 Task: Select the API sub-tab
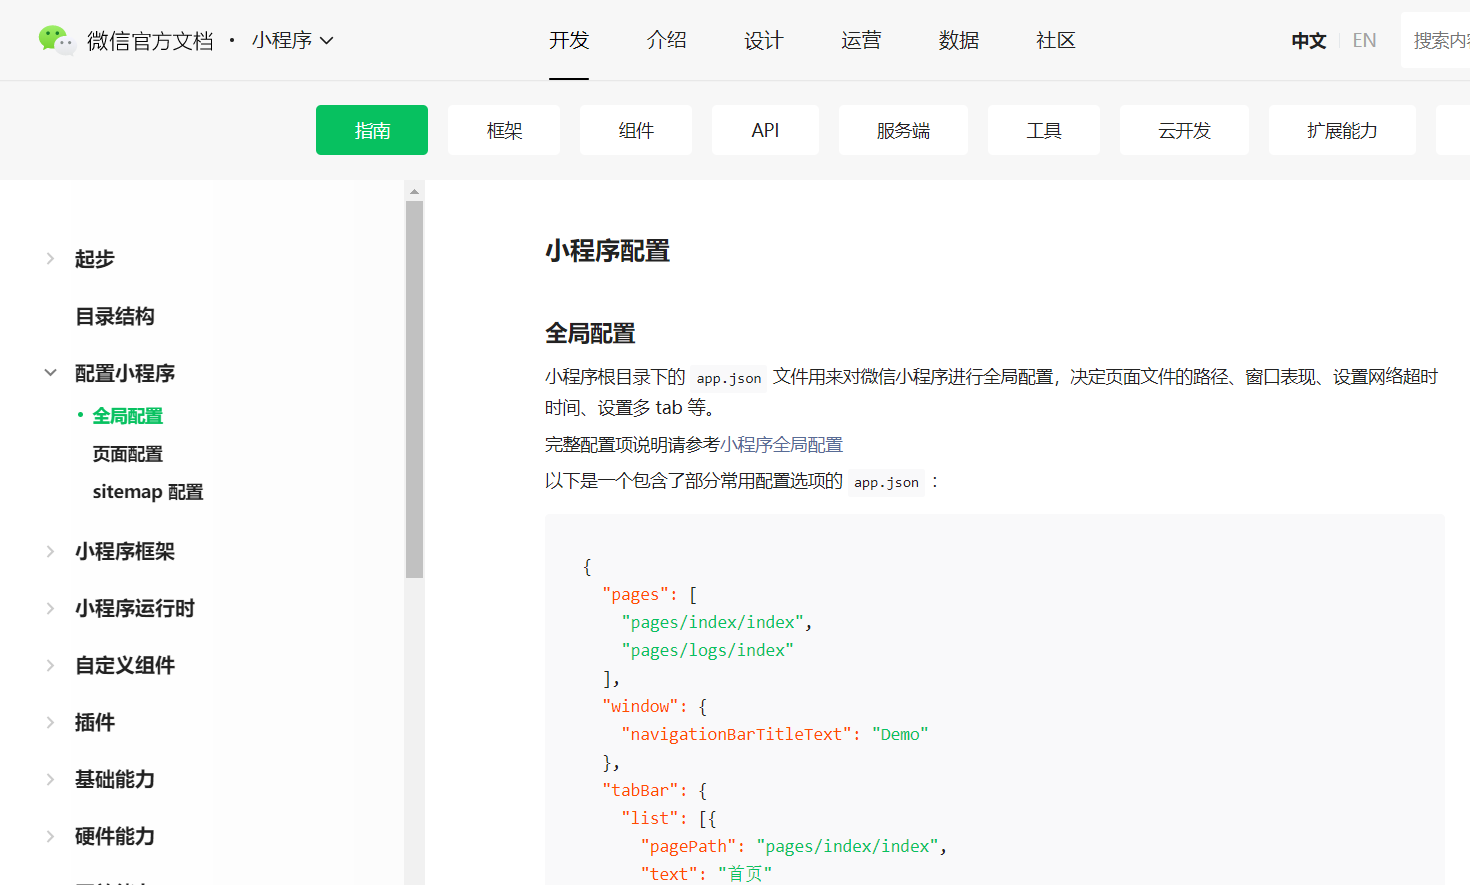(x=765, y=130)
